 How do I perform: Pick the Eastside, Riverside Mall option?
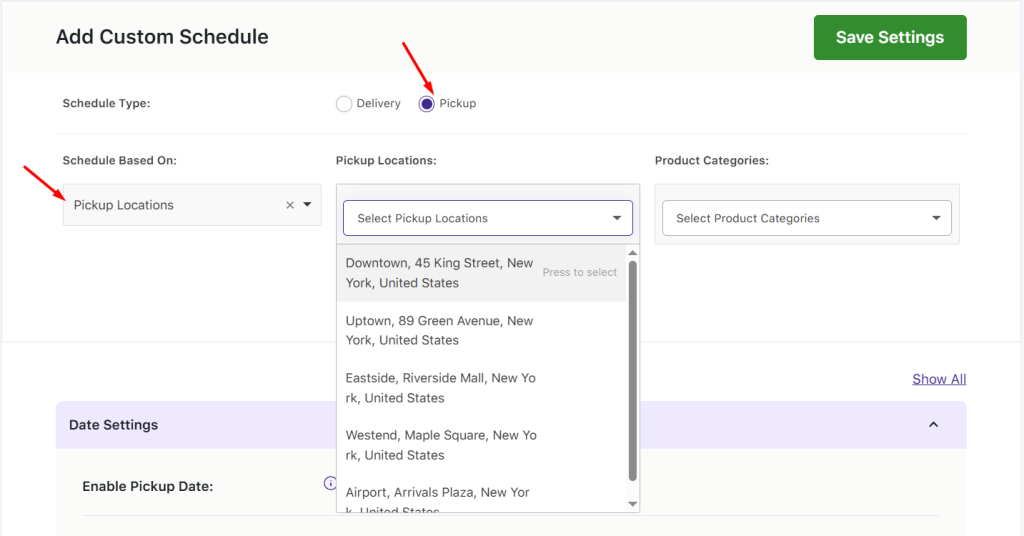tap(439, 388)
